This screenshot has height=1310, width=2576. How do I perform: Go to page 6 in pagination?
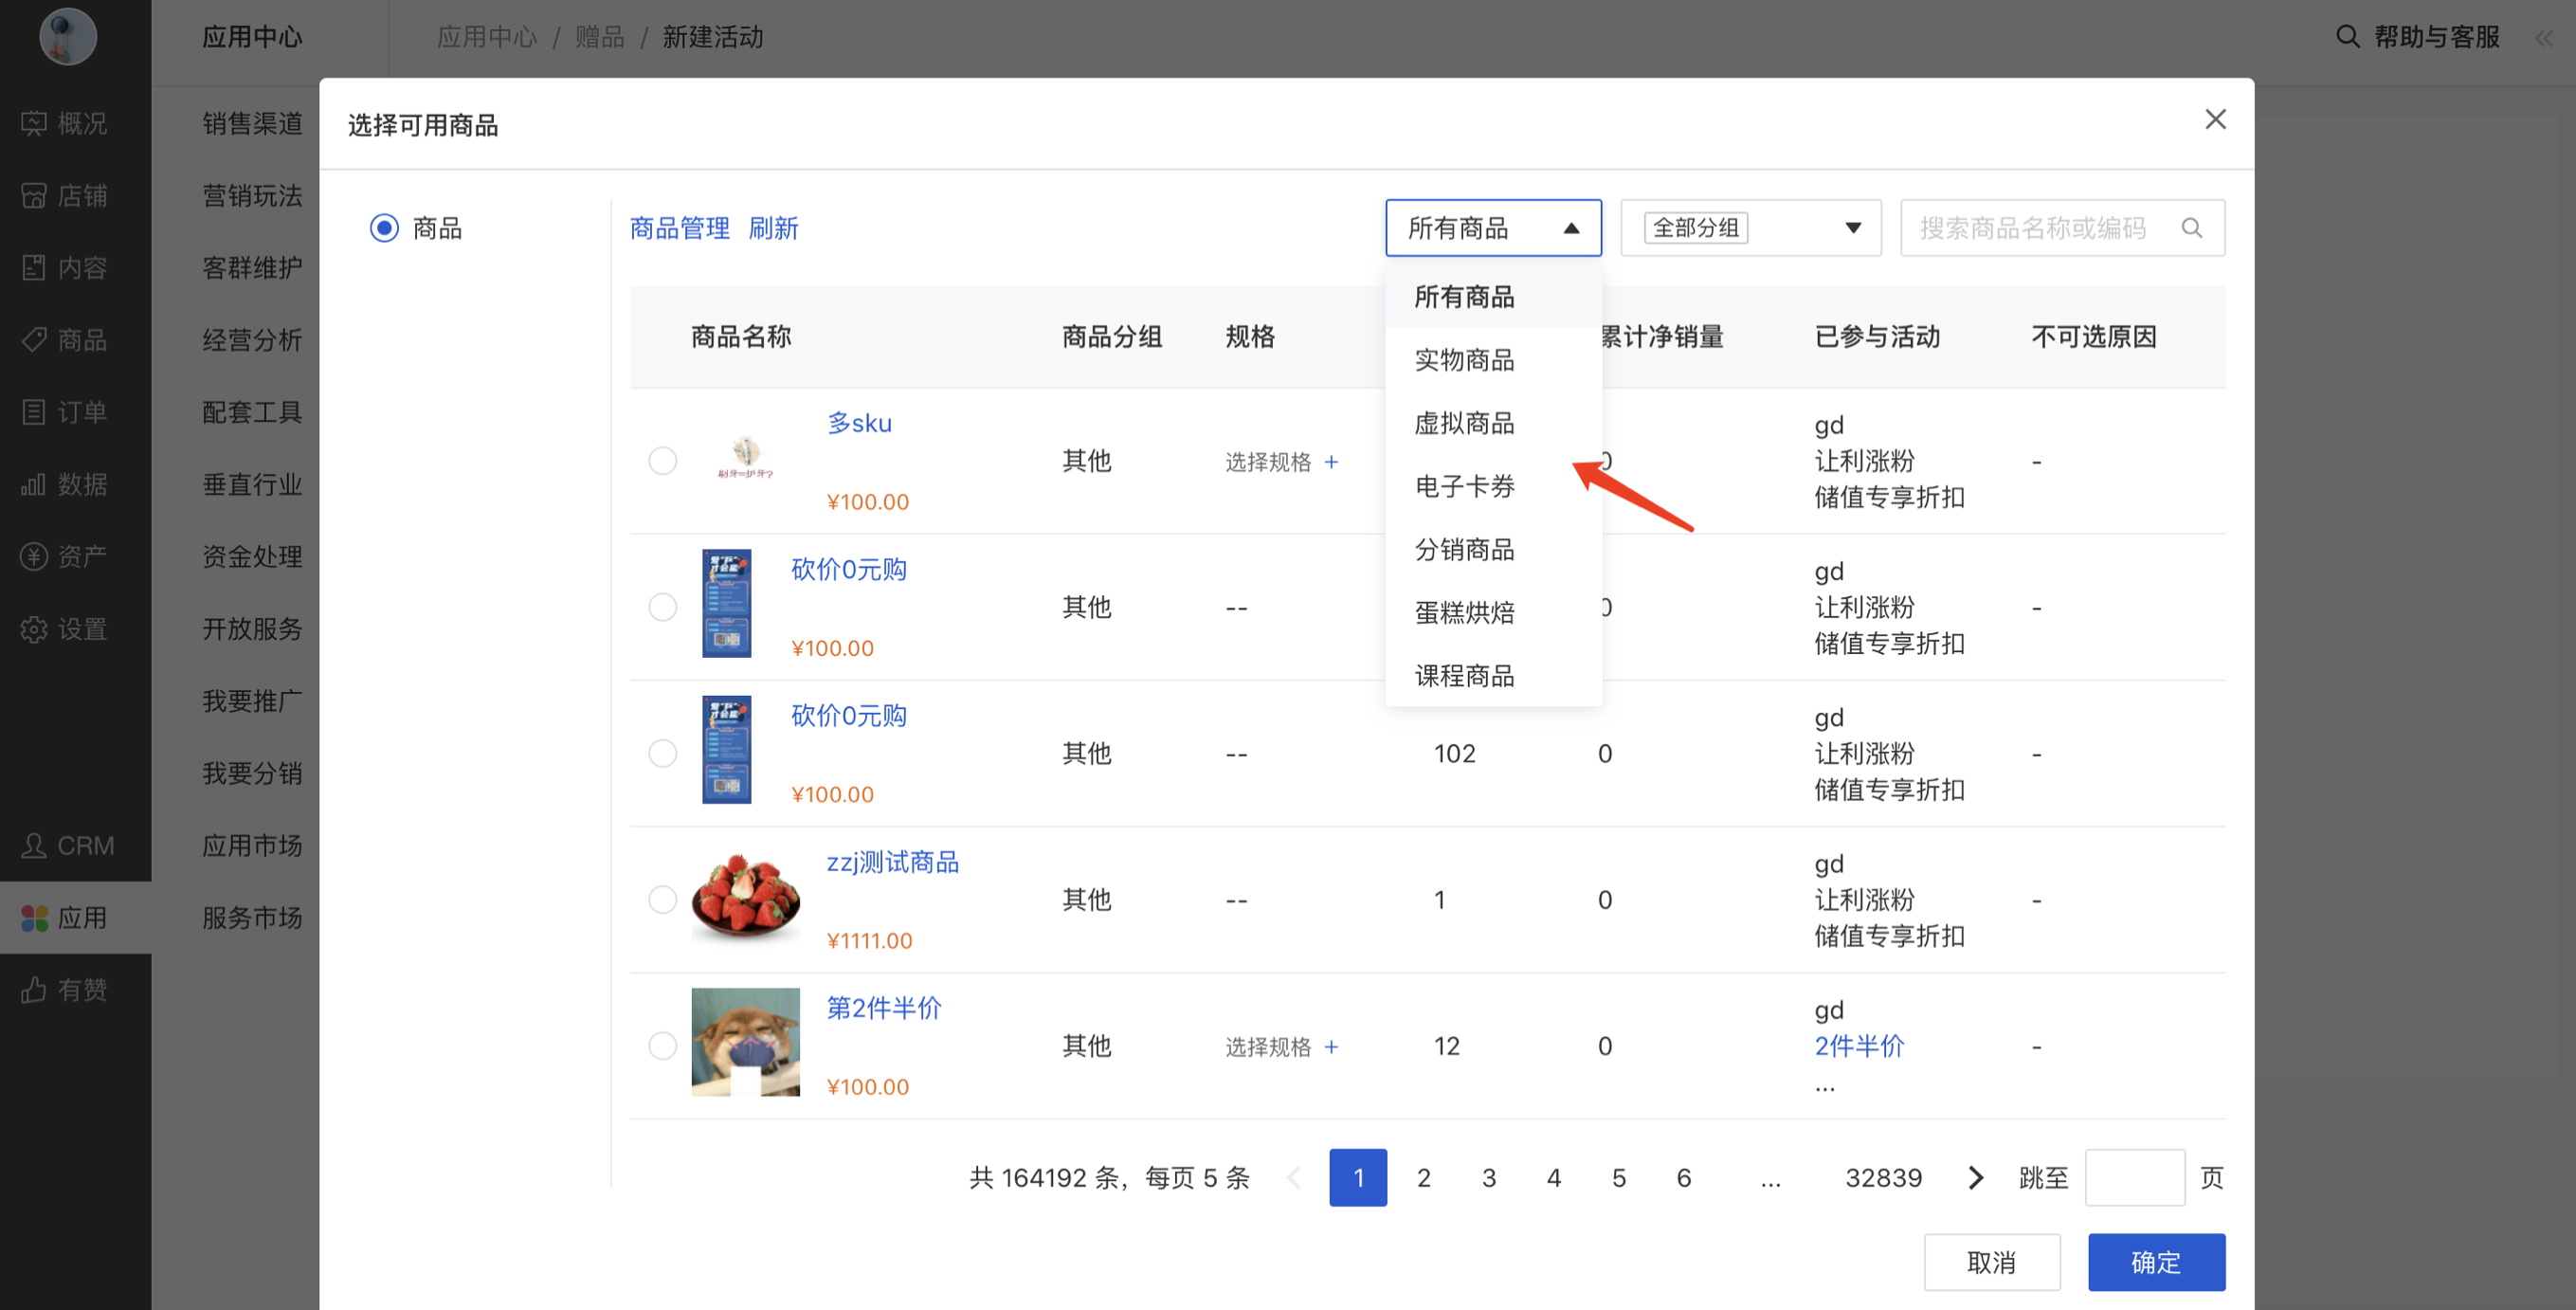point(1683,1177)
